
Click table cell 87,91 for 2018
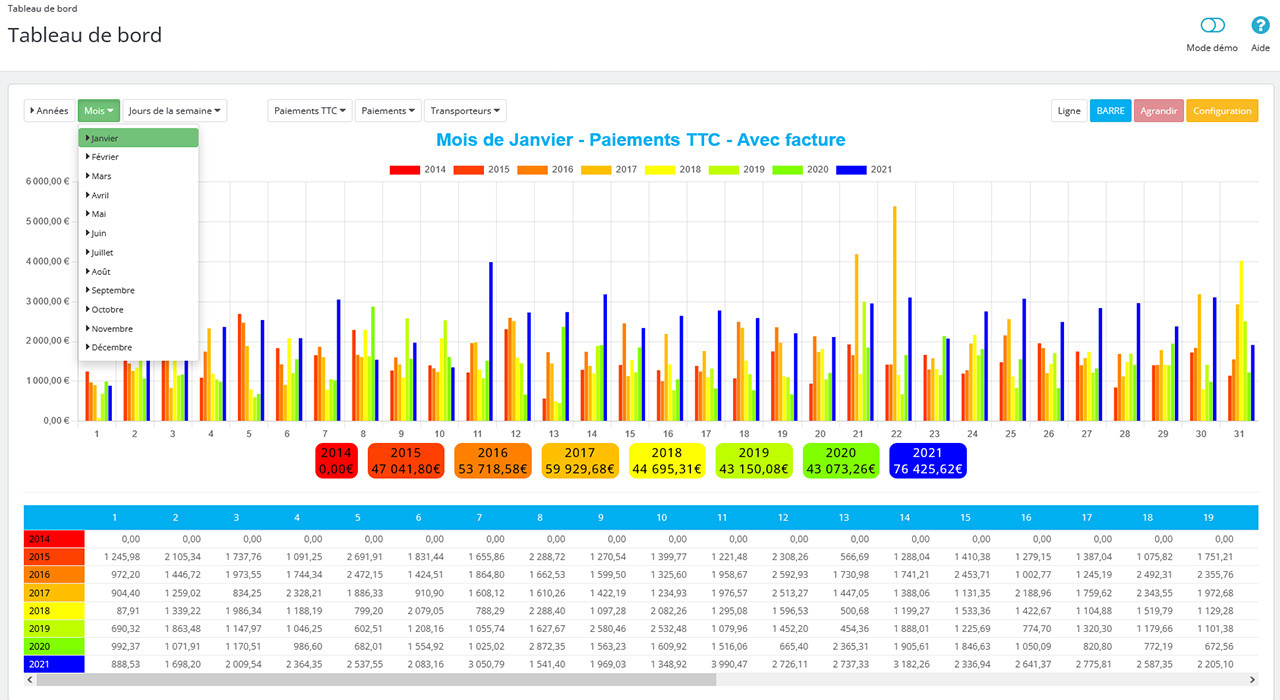click(126, 610)
